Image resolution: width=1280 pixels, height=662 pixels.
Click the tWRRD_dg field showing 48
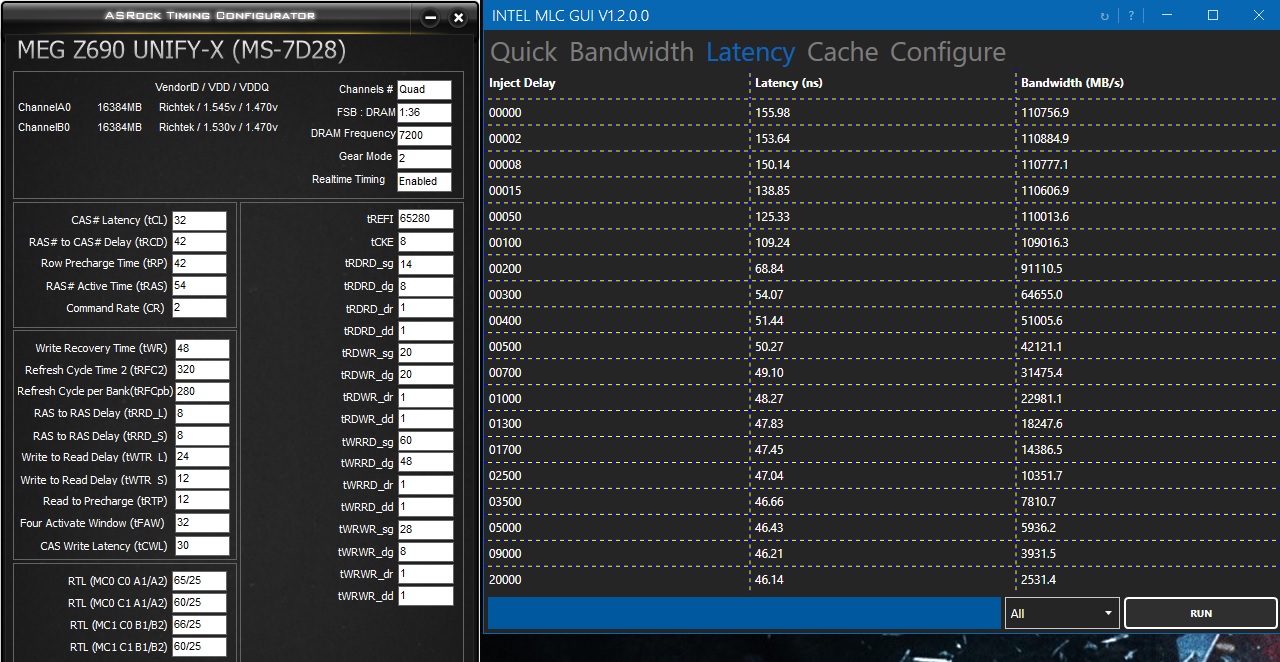click(425, 463)
